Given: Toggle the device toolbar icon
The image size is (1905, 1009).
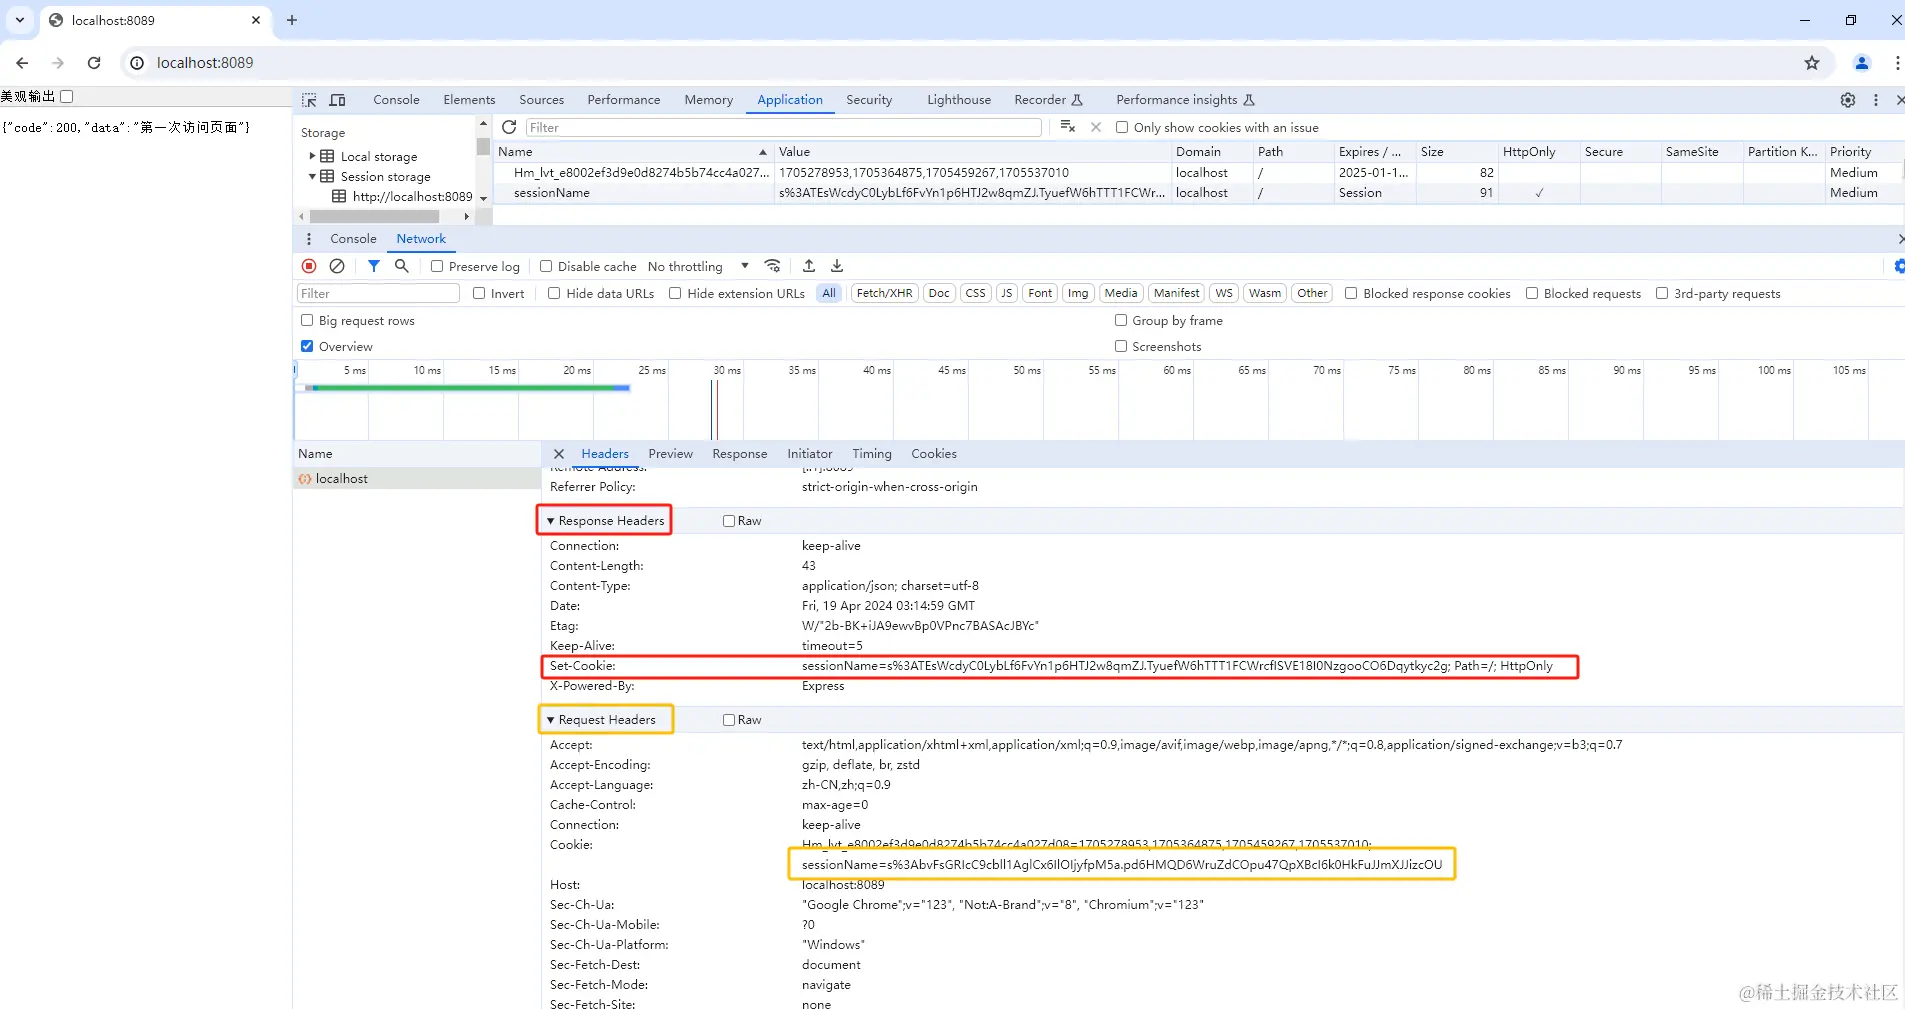Looking at the screenshot, I should tap(338, 100).
